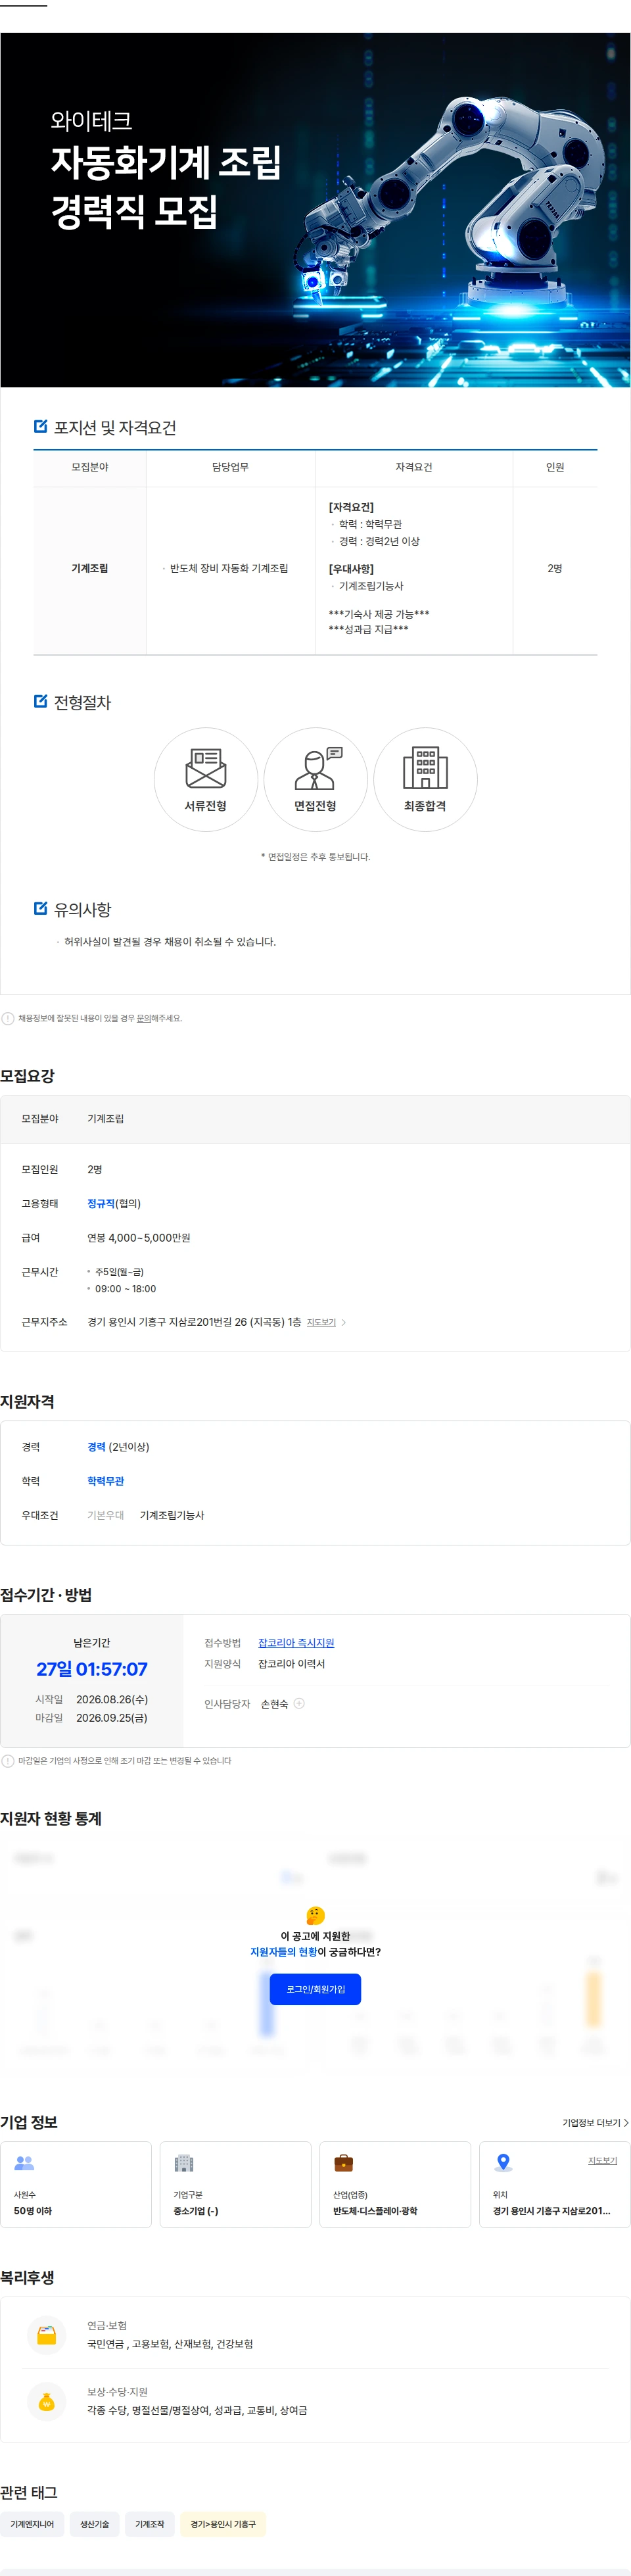Click the 사원수 50명 이하 card
Viewport: 631px width, 2576px height.
coord(76,2184)
